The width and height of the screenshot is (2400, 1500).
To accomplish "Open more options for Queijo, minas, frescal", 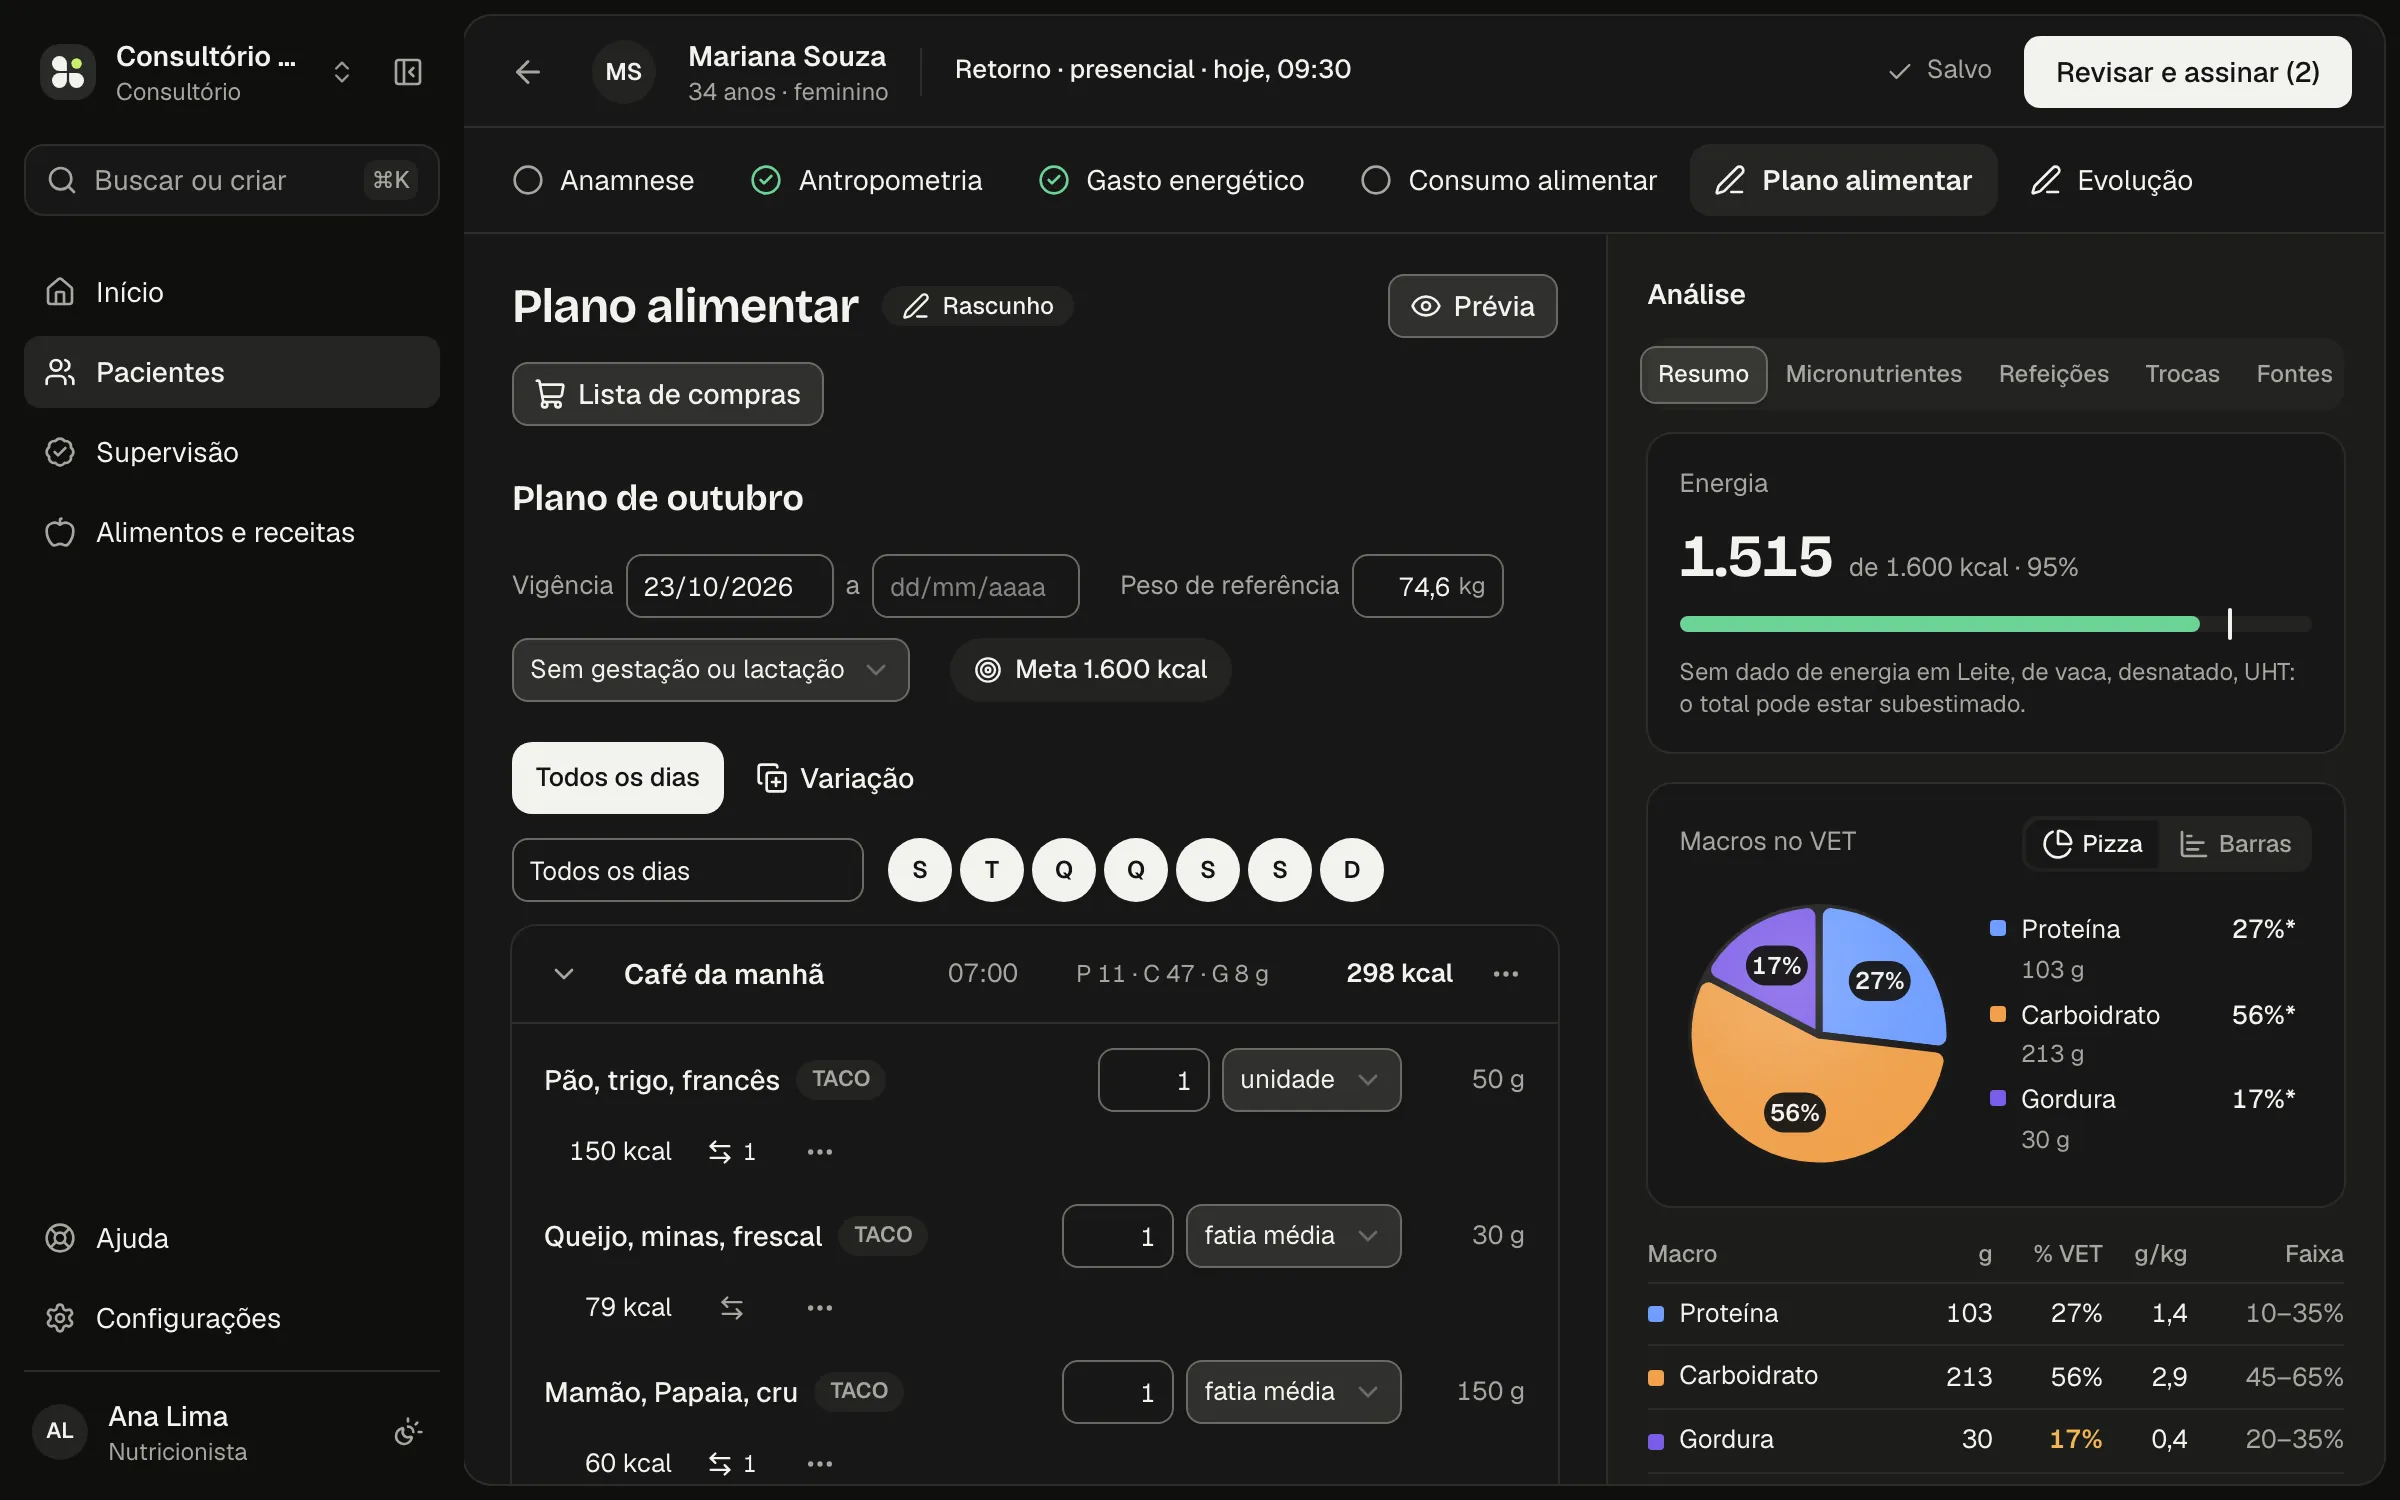I will coord(820,1308).
